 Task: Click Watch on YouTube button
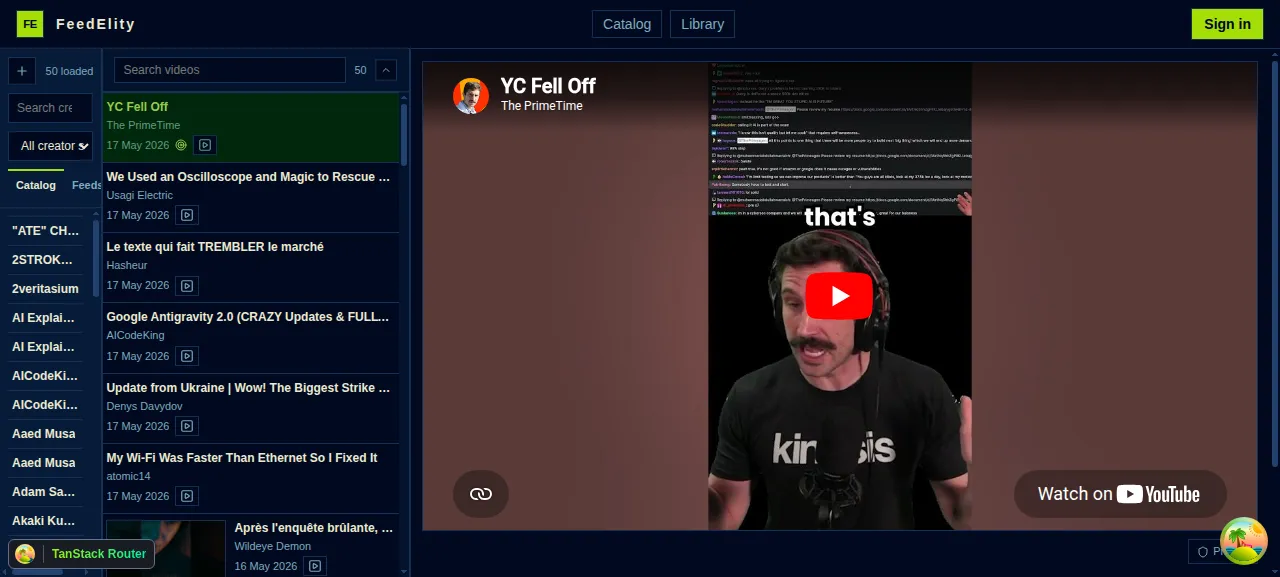click(x=1120, y=494)
